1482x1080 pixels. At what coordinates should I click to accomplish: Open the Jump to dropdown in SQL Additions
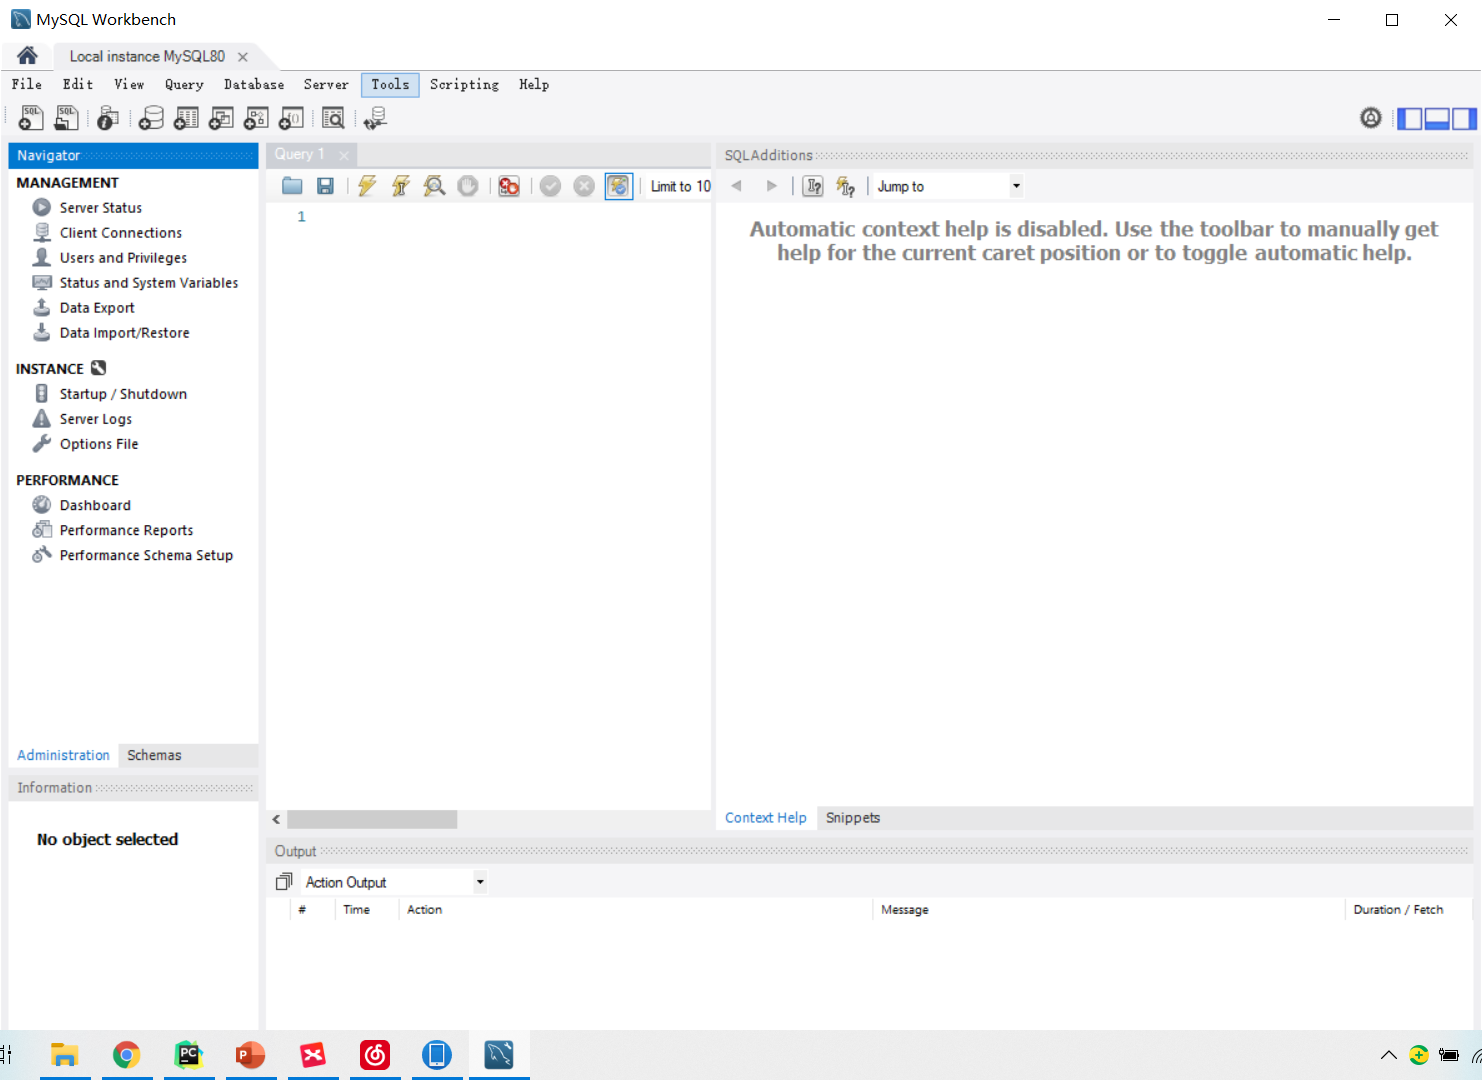pos(1015,186)
